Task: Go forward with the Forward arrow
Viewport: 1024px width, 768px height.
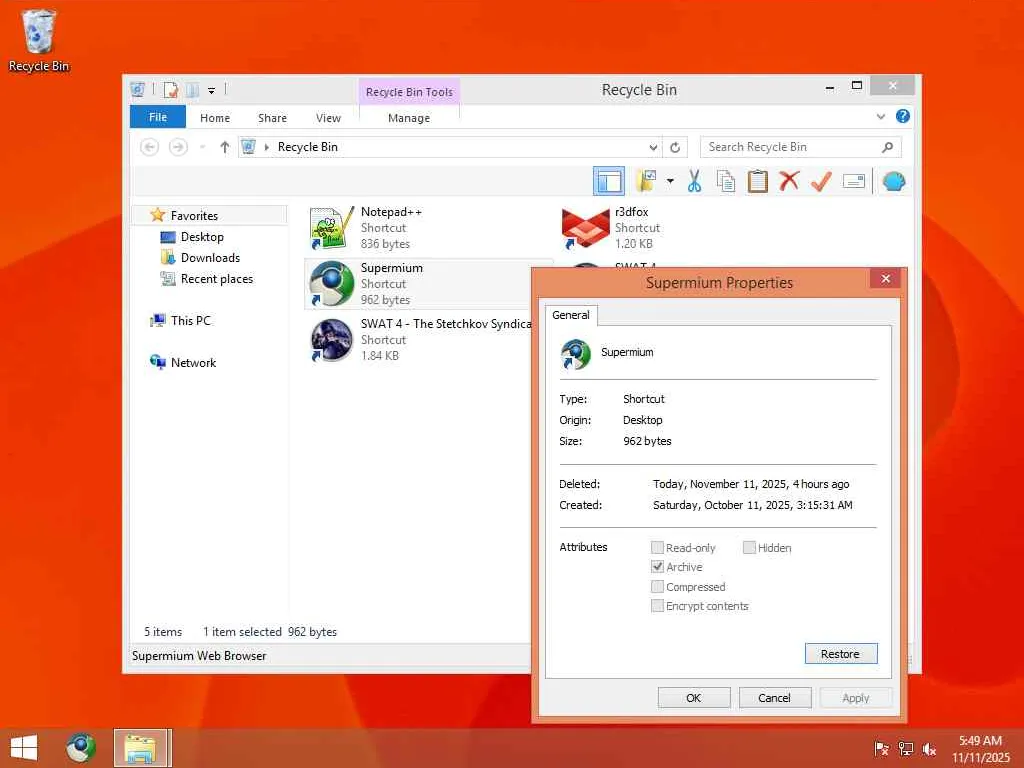Action: 178,148
